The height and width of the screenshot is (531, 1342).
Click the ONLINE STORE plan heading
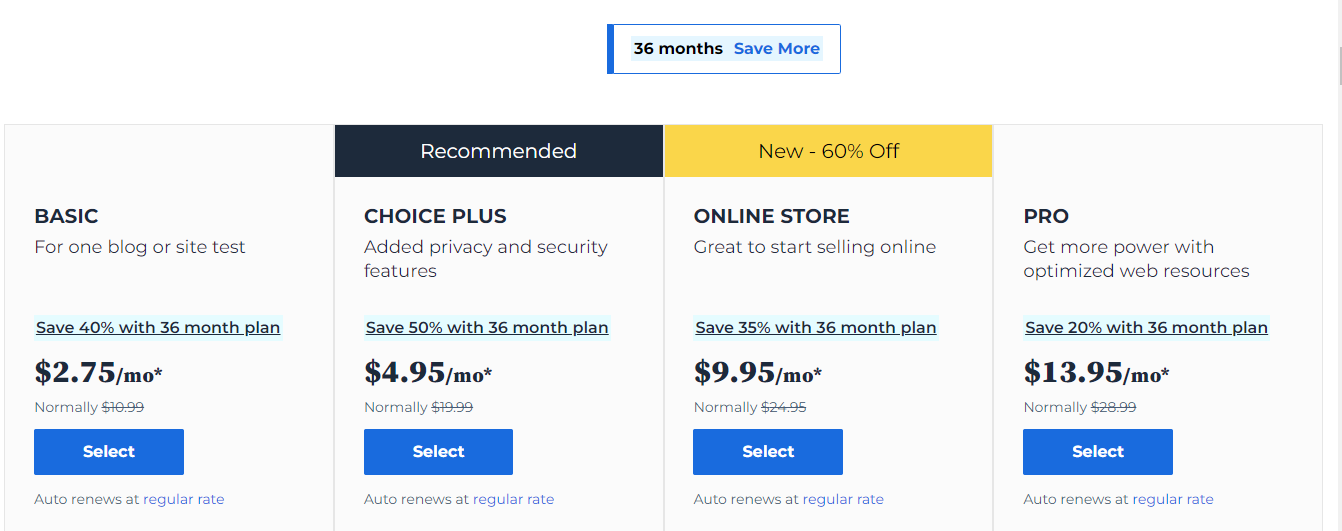[x=771, y=216]
